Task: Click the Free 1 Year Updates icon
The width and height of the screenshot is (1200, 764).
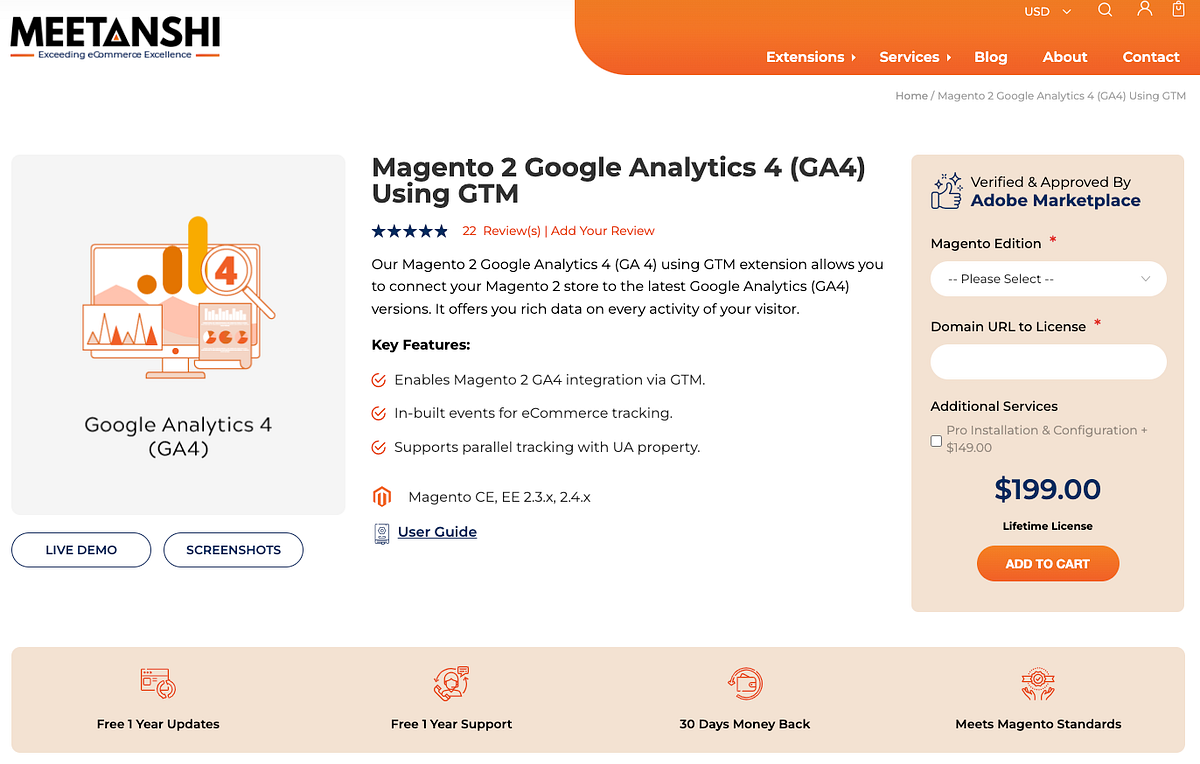Action: tap(157, 683)
